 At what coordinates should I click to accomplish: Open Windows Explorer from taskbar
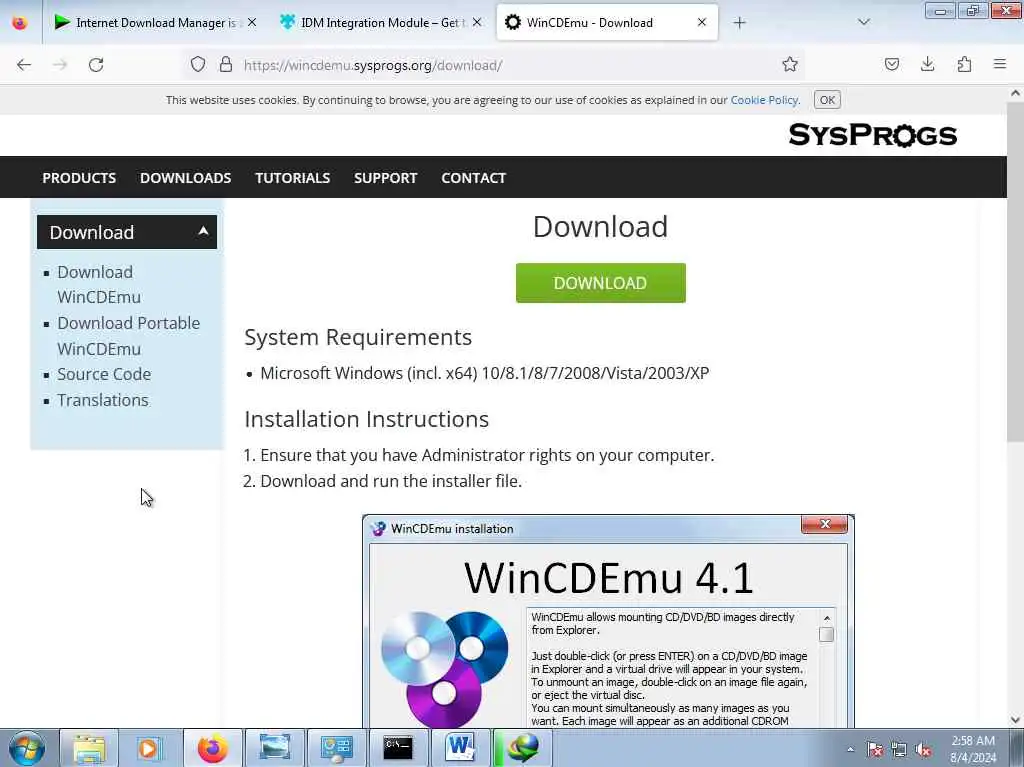(x=89, y=748)
